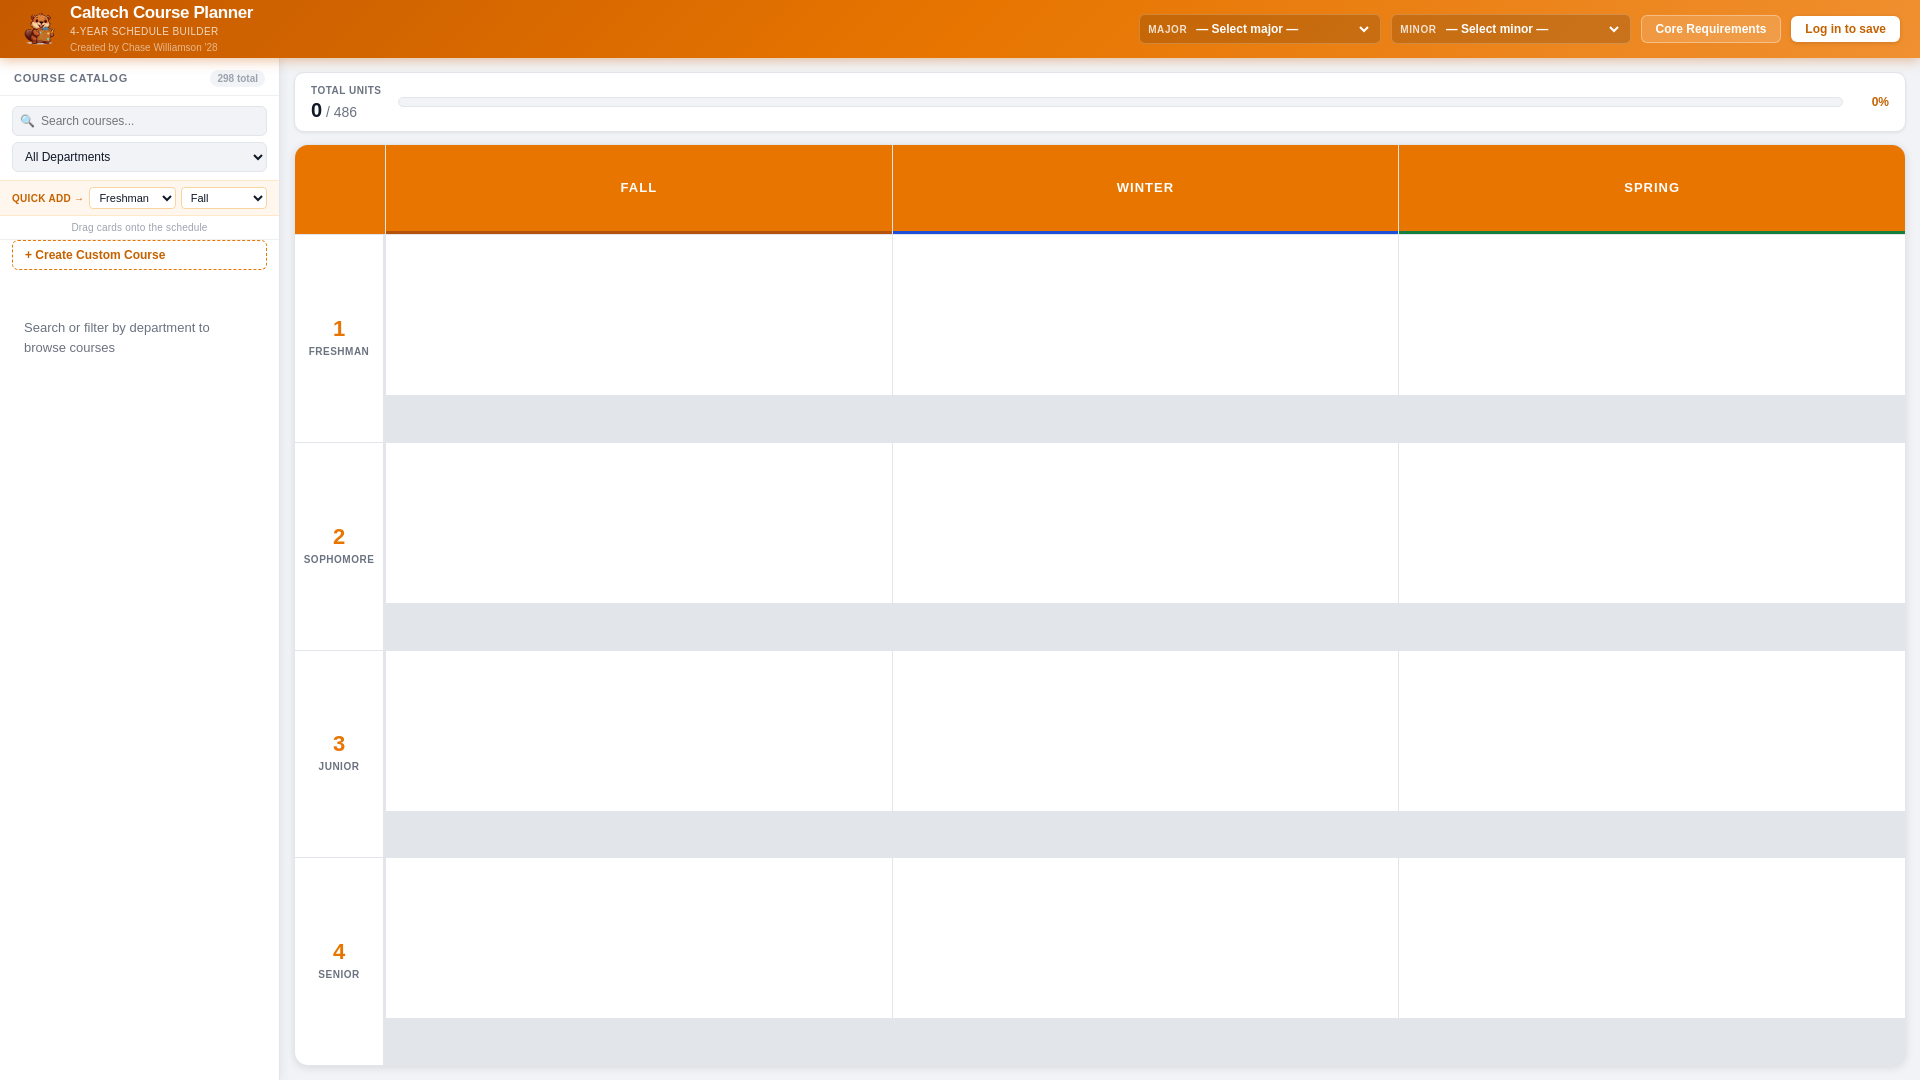Click the Junior Winter schedule cell
1920x1080 pixels.
1145,731
